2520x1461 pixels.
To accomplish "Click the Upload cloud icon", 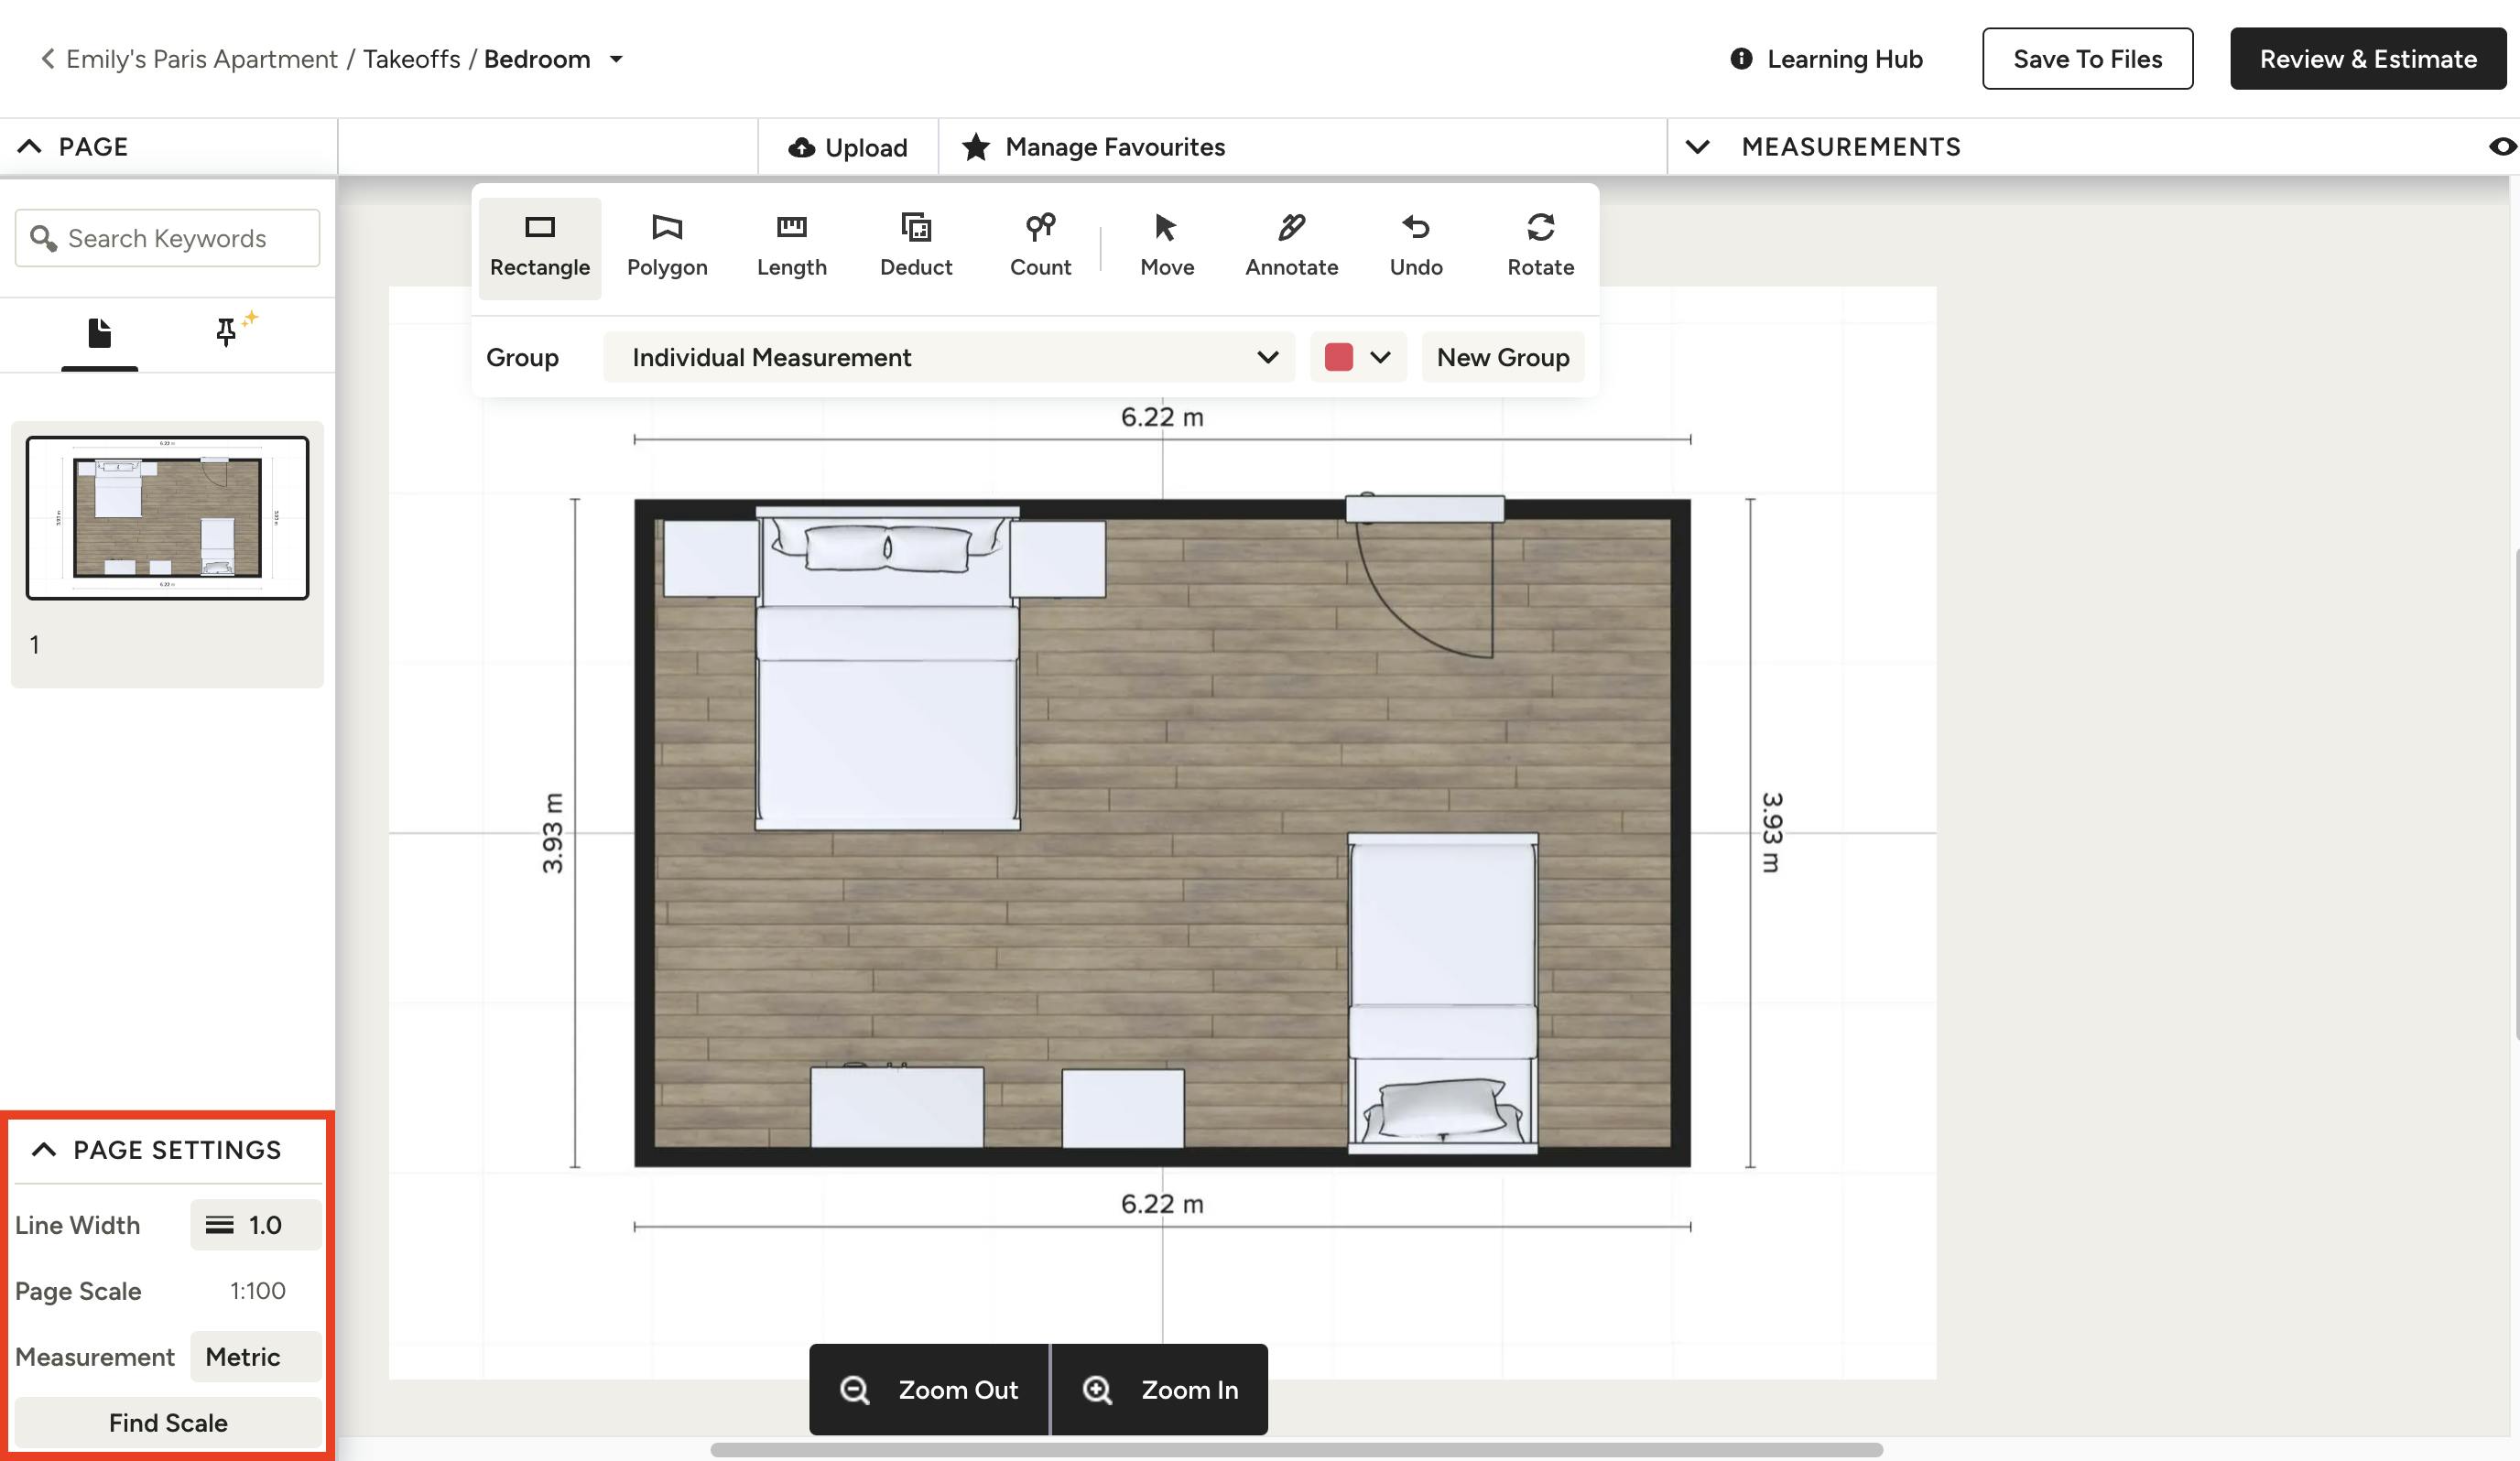I will tap(801, 148).
